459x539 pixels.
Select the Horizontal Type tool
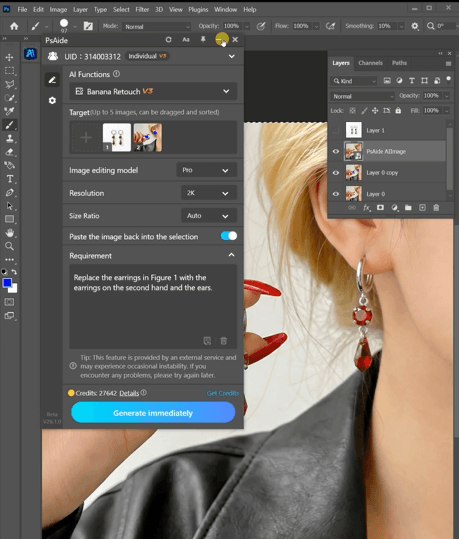(x=10, y=179)
